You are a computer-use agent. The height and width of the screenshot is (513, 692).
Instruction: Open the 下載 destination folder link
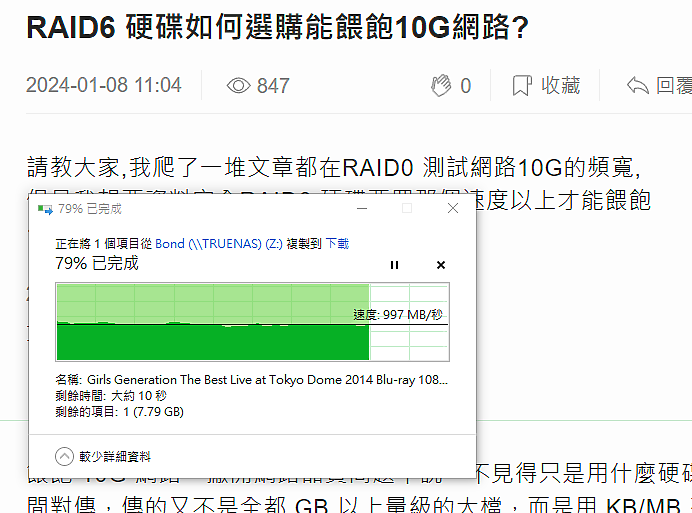coord(337,244)
